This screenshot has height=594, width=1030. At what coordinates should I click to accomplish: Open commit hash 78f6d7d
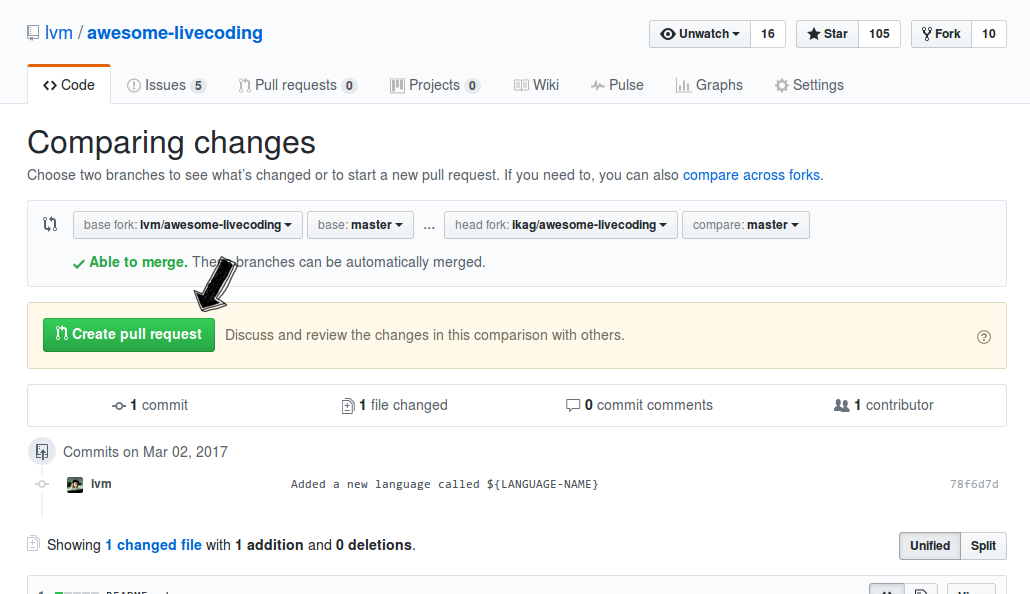coord(974,484)
